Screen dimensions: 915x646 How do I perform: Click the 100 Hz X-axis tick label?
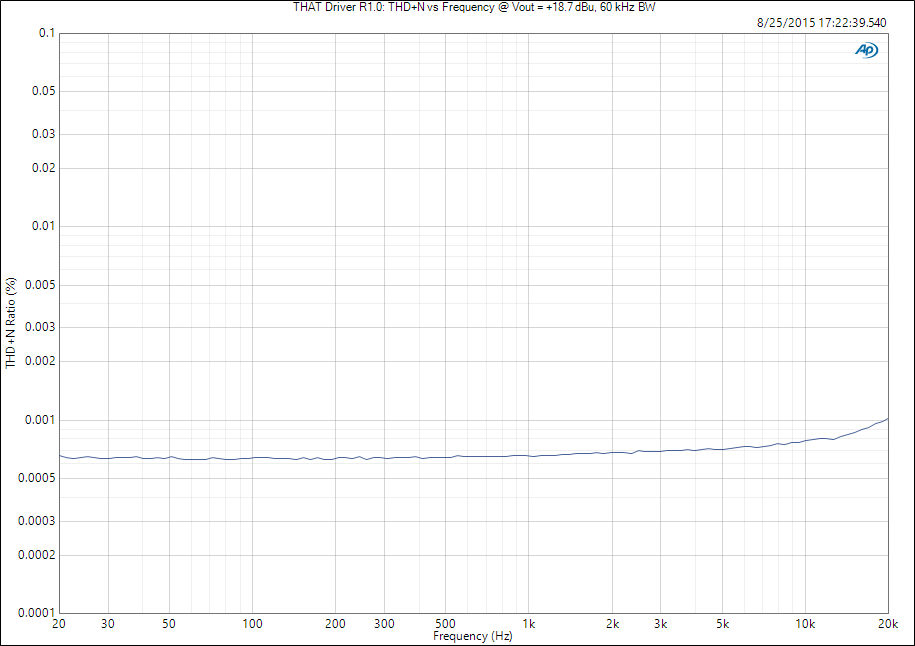253,624
